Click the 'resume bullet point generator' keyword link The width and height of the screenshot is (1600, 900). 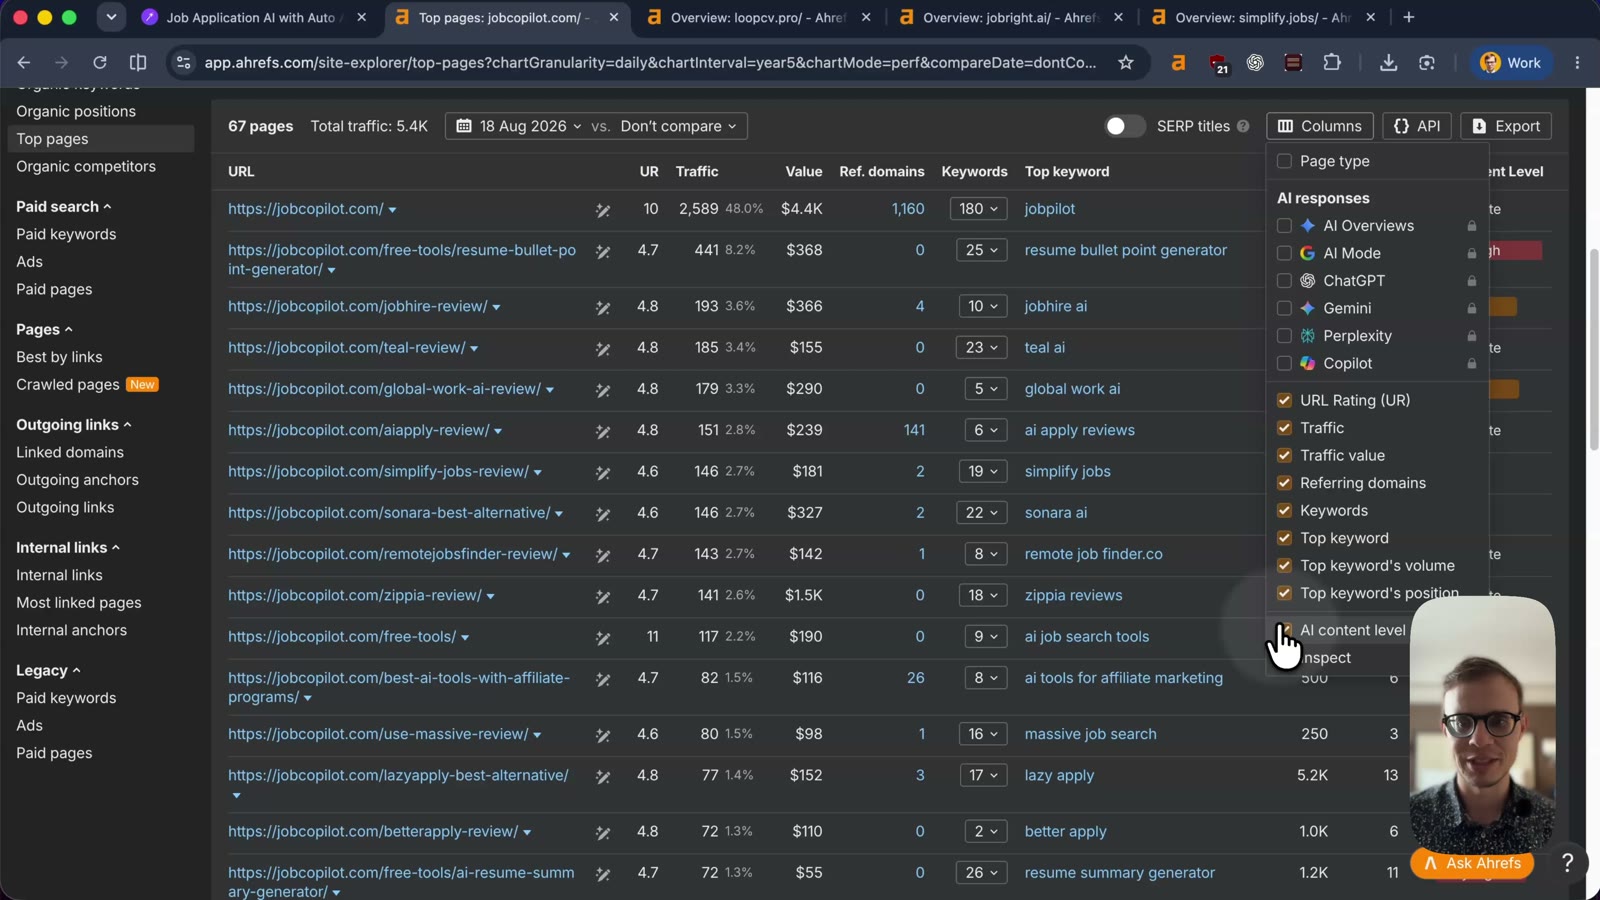pos(1126,250)
